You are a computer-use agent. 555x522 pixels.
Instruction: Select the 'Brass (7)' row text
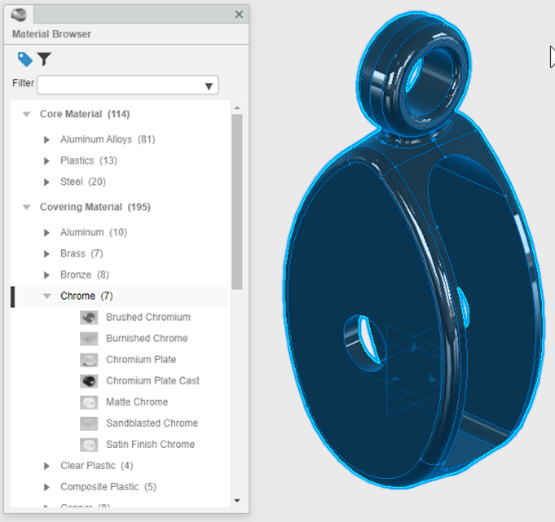pyautogui.click(x=82, y=254)
